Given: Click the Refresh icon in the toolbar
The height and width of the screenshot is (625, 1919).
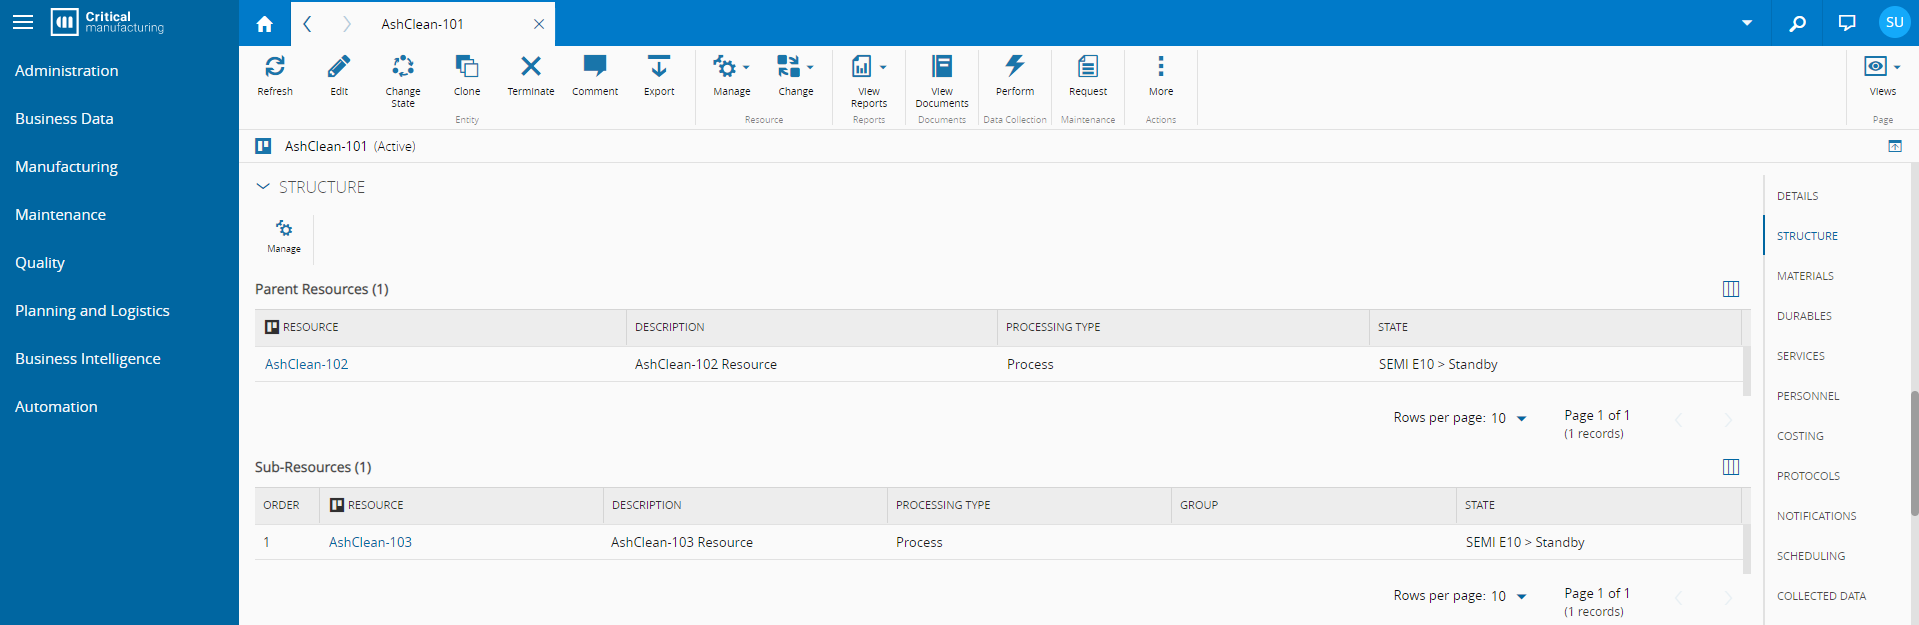Looking at the screenshot, I should click(x=275, y=67).
